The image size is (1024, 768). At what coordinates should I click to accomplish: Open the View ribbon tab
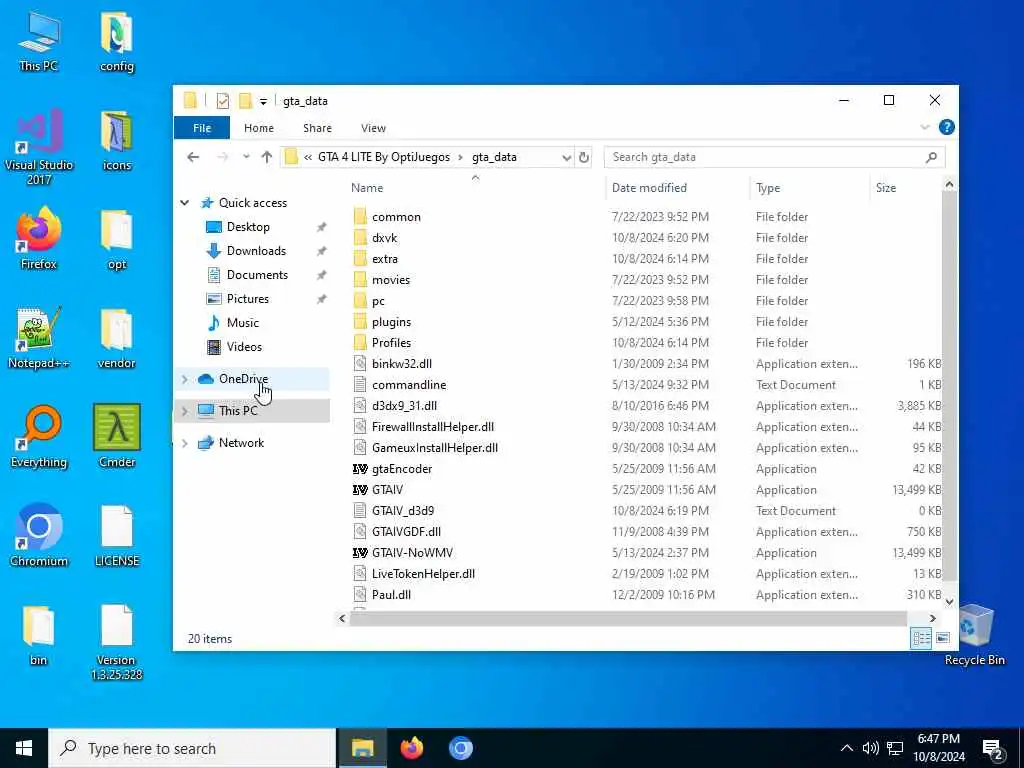click(x=373, y=128)
